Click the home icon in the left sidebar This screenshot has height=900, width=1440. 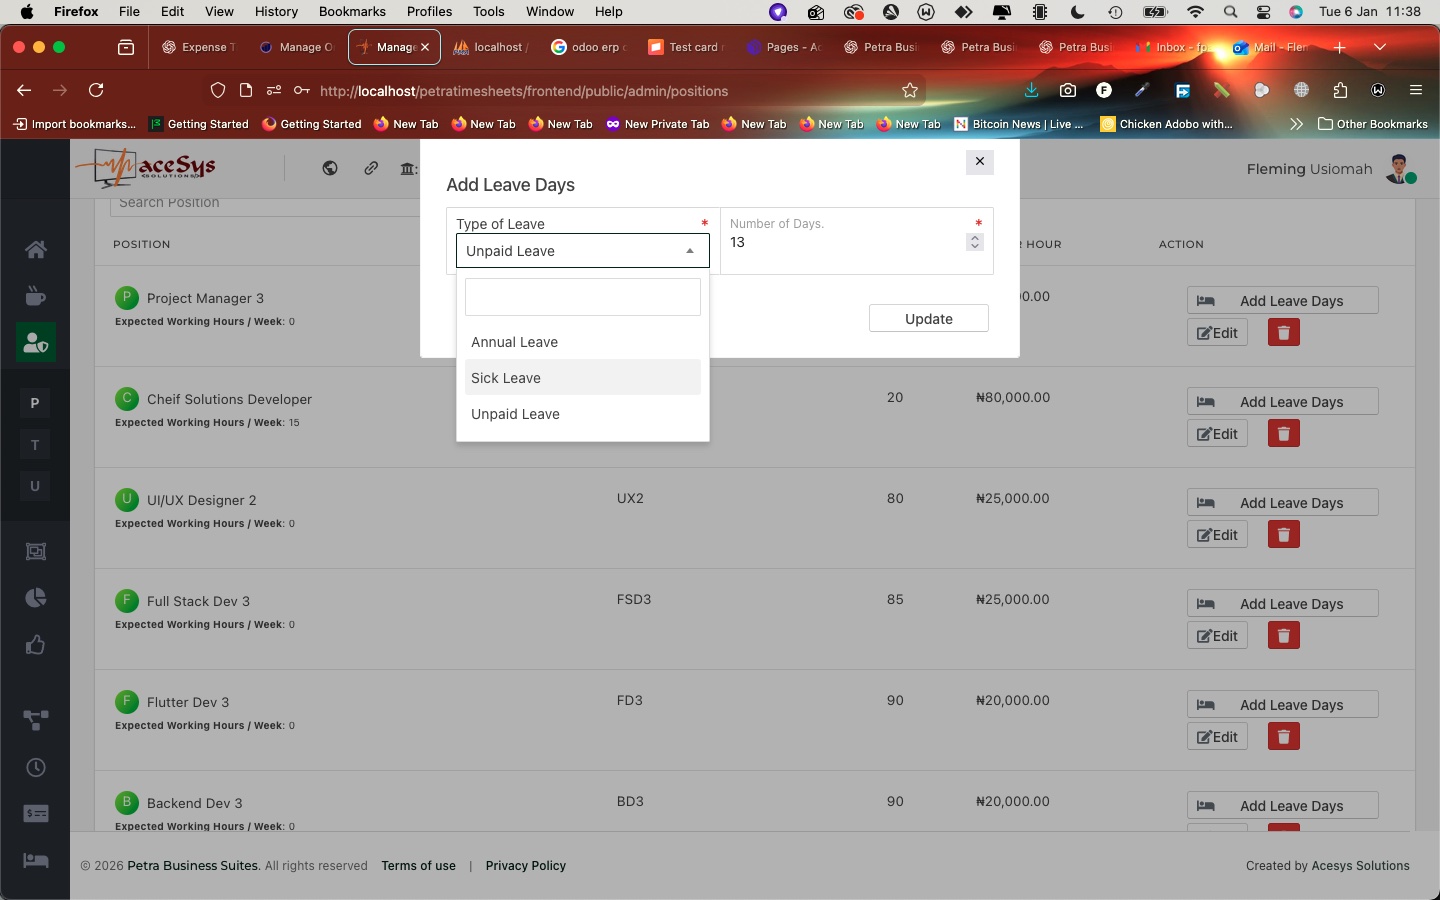(x=36, y=249)
